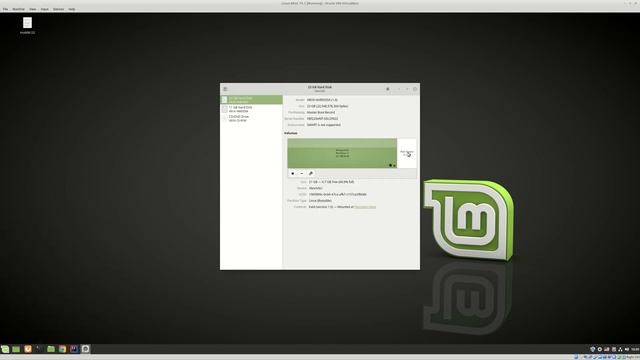
Task: Select the 23 GB Hard Disk entry
Action: tap(251, 100)
